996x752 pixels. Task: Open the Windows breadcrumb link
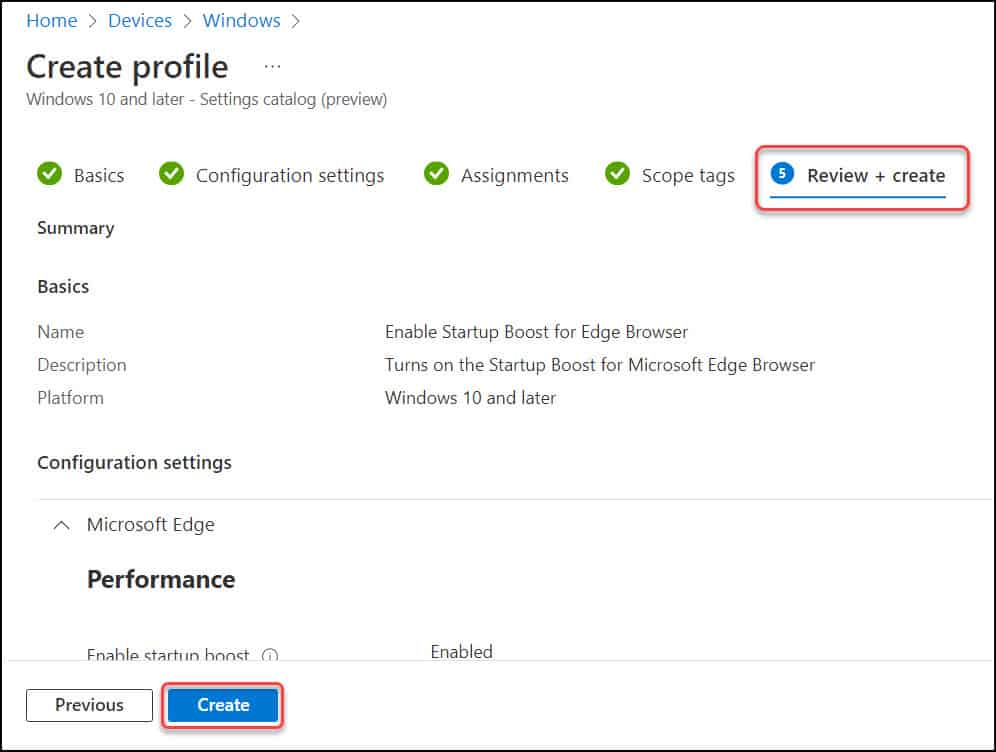click(241, 20)
